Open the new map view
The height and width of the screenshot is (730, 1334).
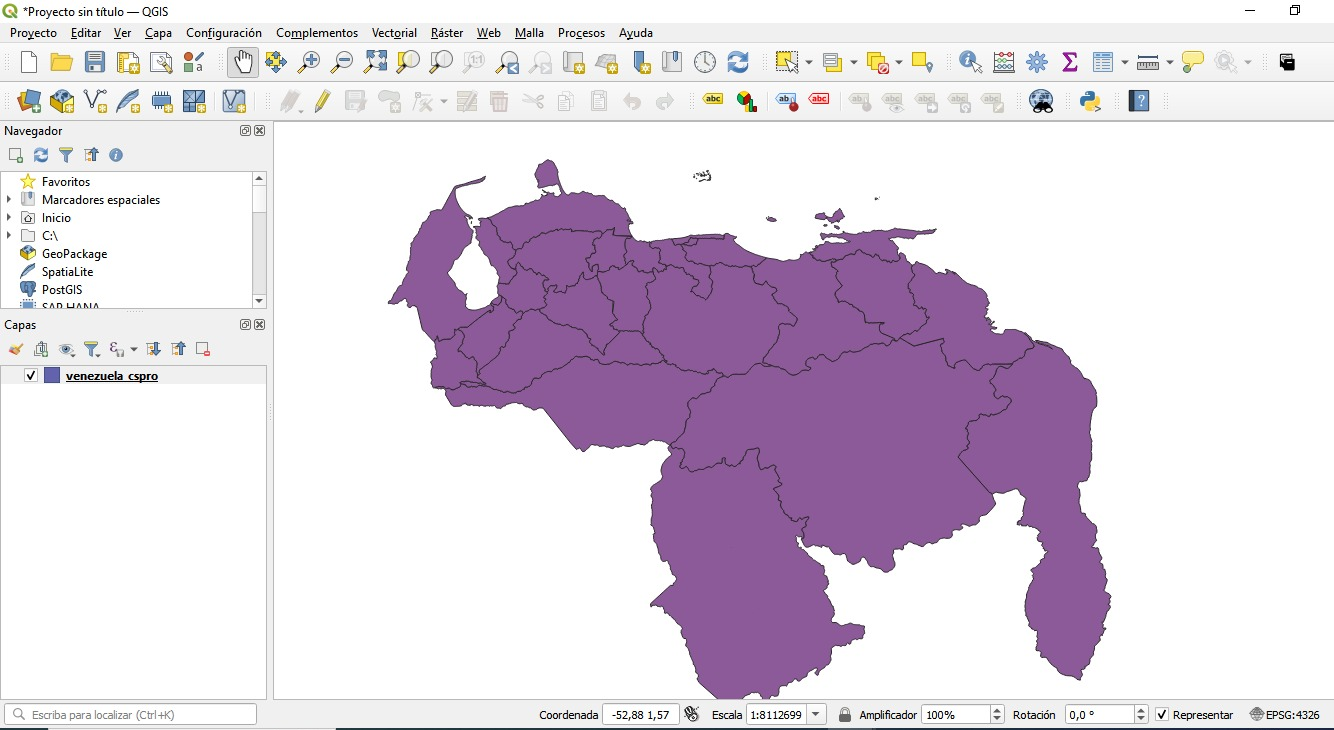click(573, 62)
